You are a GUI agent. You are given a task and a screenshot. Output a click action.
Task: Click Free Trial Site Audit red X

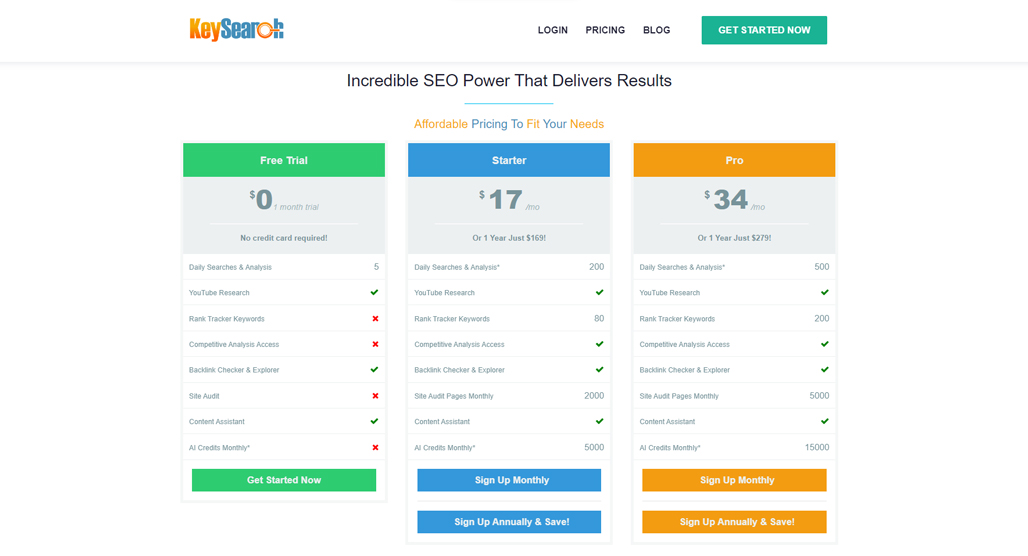pos(375,396)
